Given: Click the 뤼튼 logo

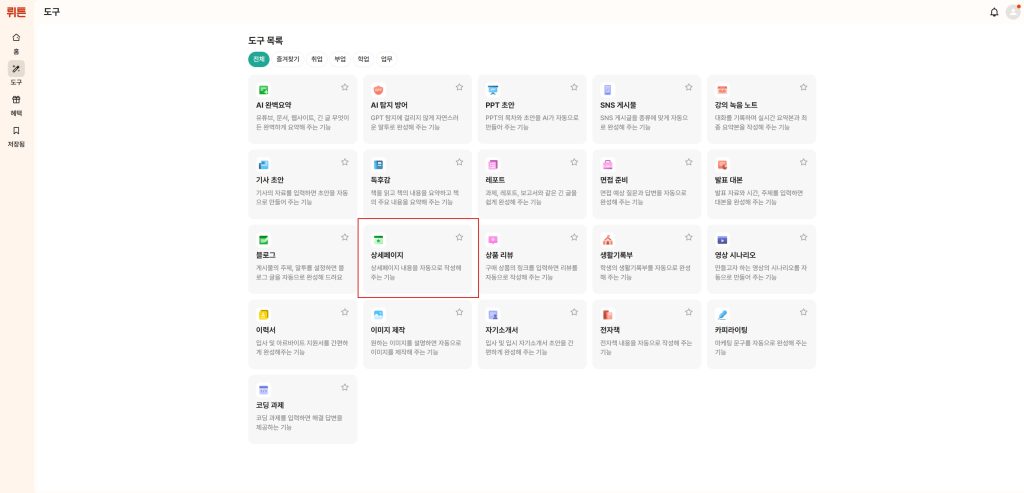Looking at the screenshot, I should [x=15, y=12].
